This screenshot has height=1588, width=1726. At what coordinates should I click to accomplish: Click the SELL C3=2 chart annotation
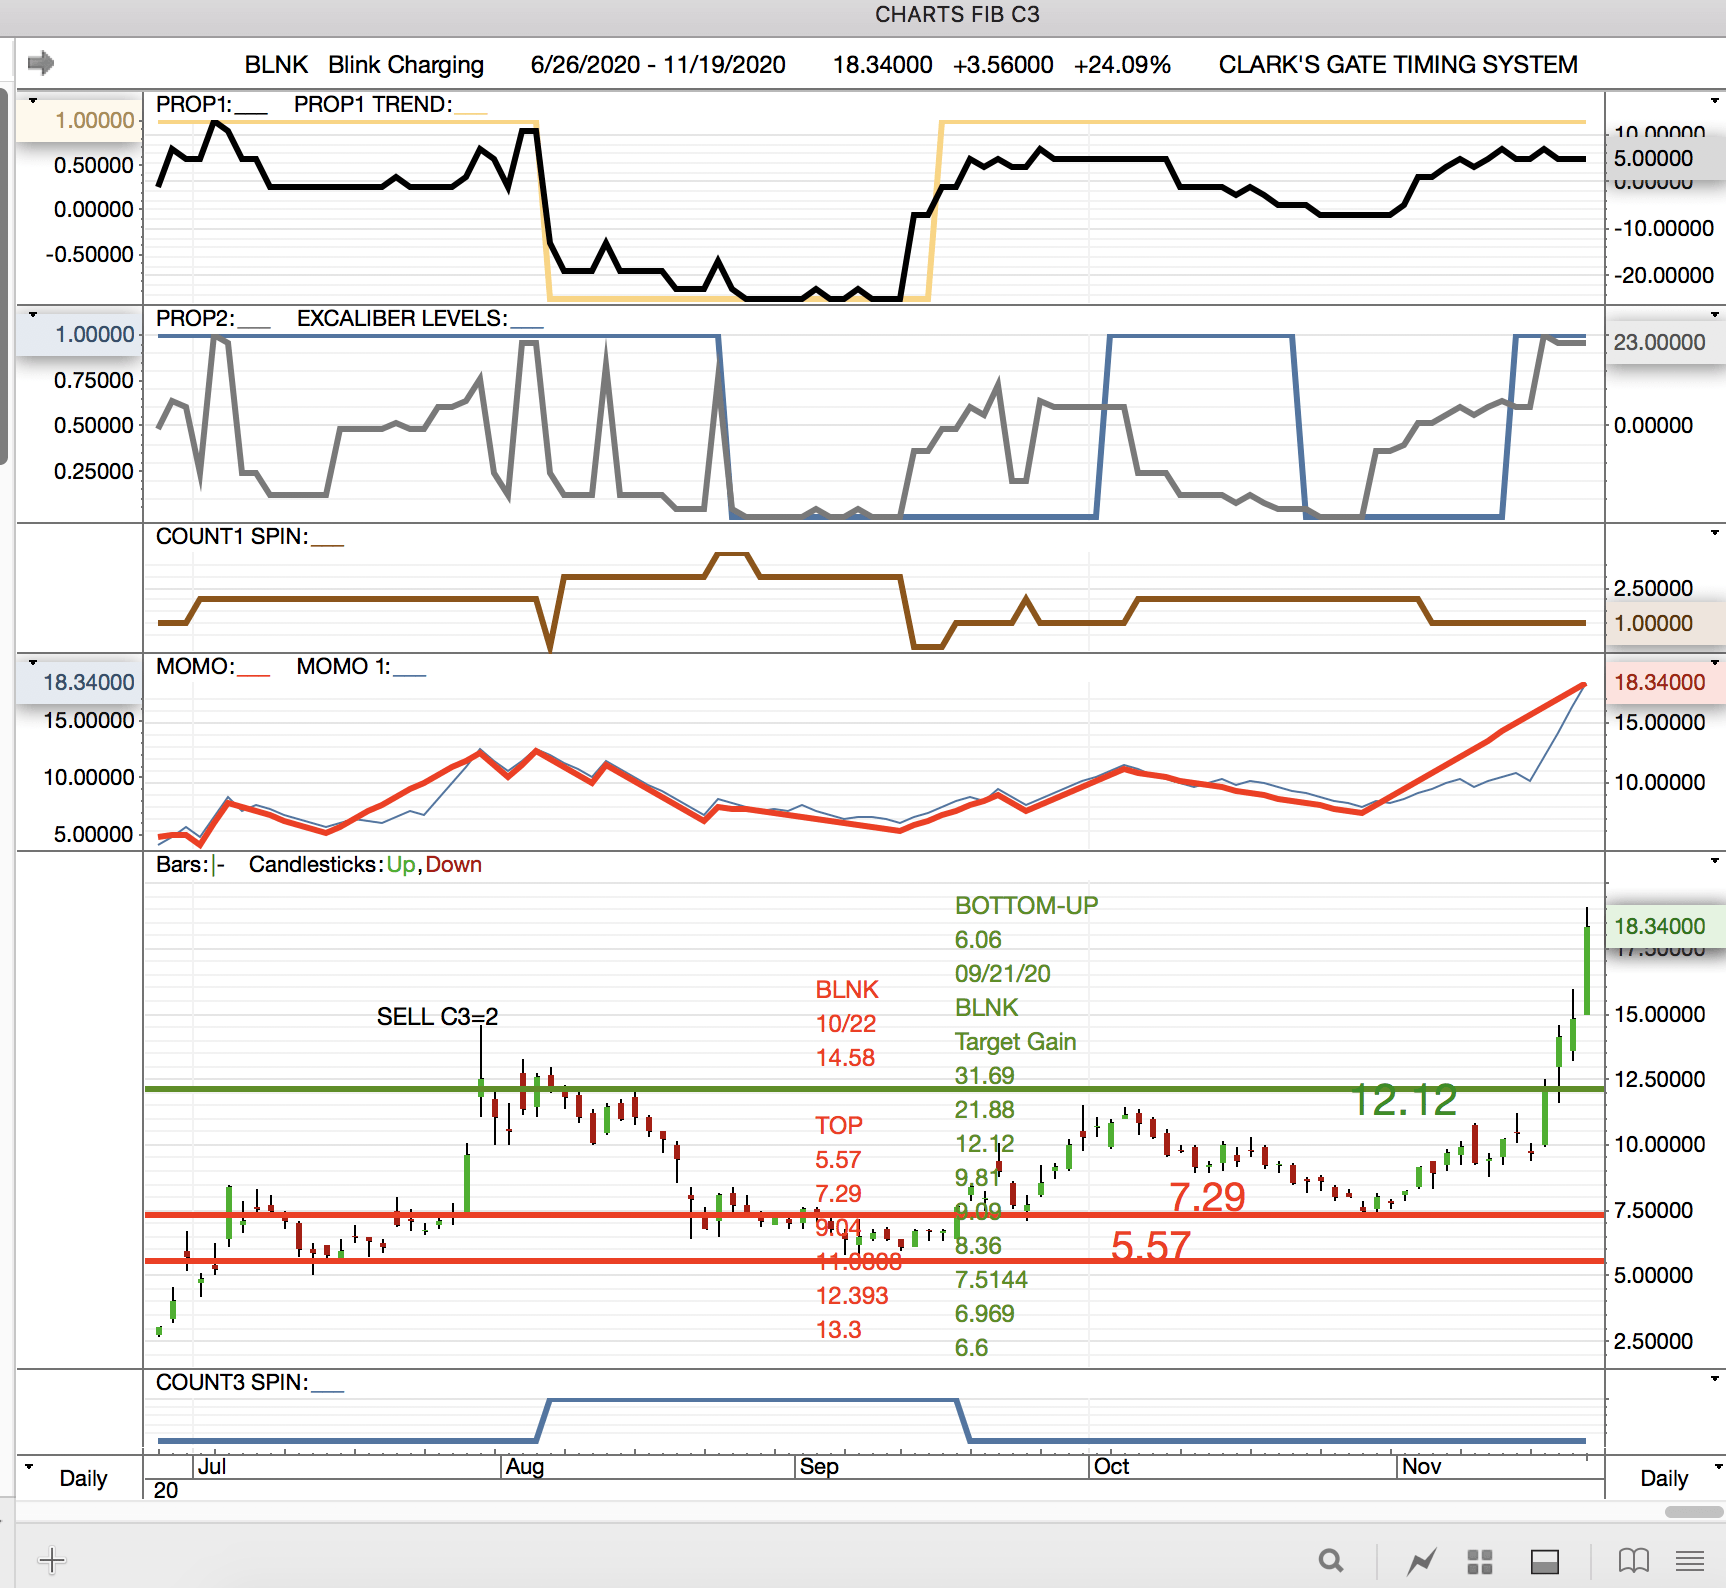click(437, 1016)
